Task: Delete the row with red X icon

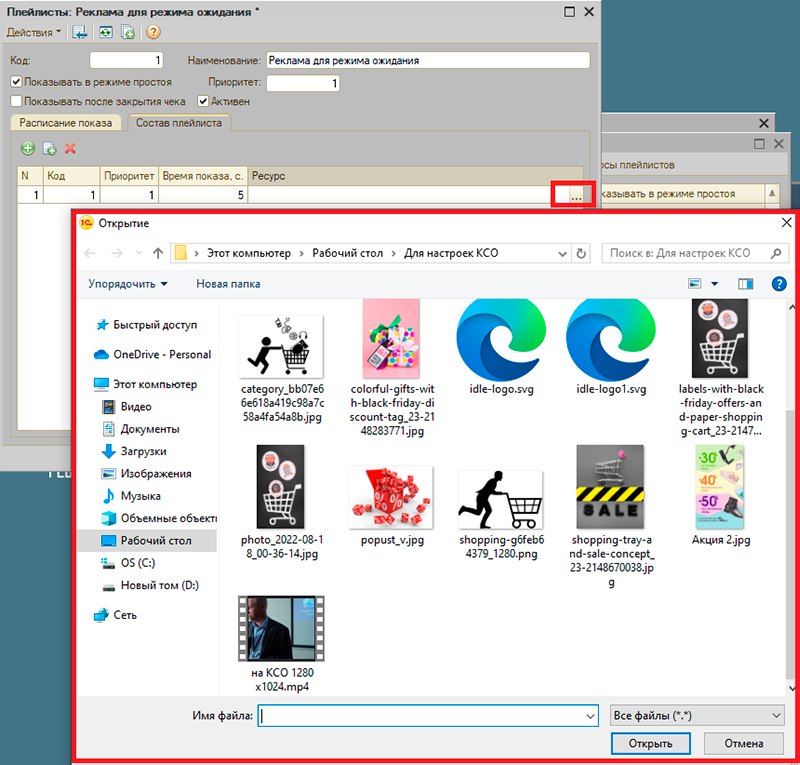Action: point(70,149)
